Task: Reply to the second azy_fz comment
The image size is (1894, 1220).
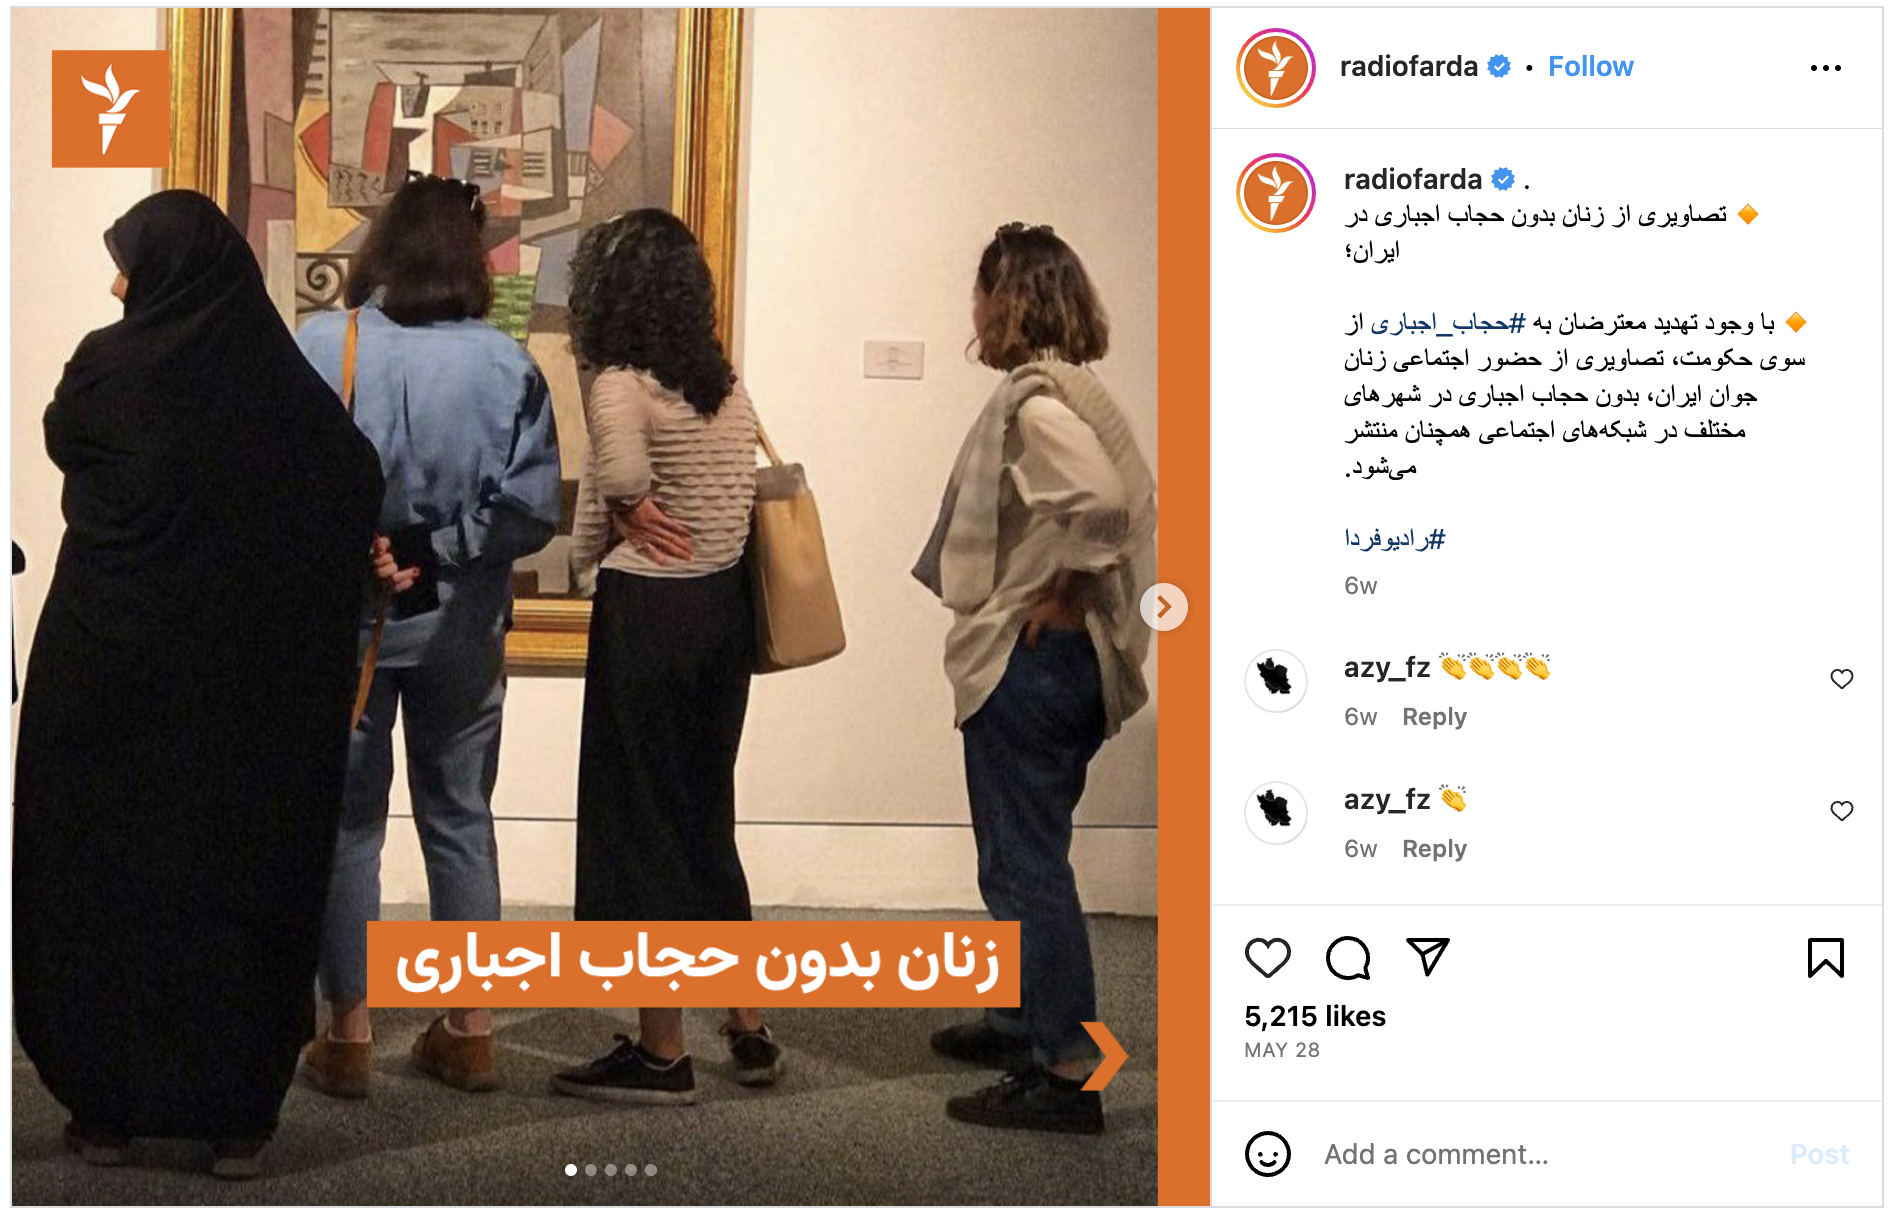Action: tap(1434, 849)
